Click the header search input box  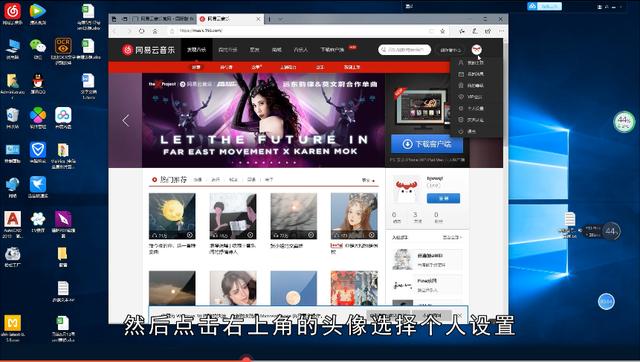point(404,49)
